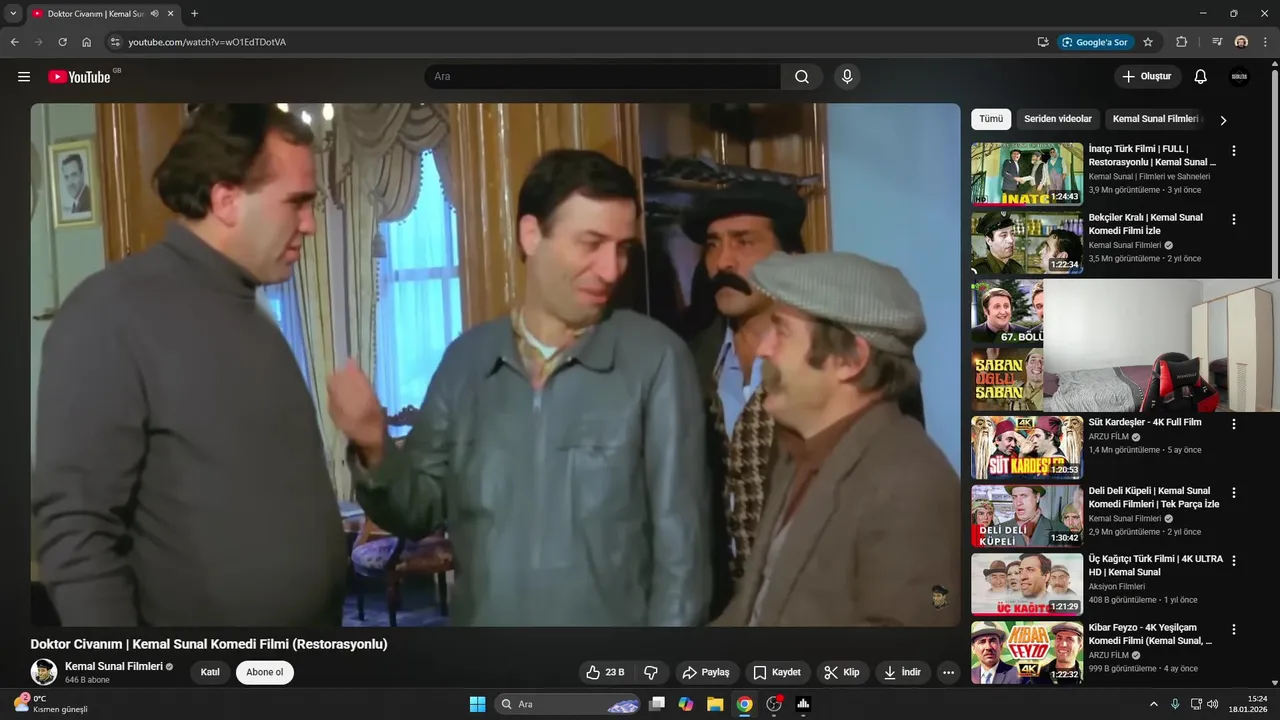The image size is (1280, 720).
Task: Open a new Chrome tab
Action: coord(194,14)
